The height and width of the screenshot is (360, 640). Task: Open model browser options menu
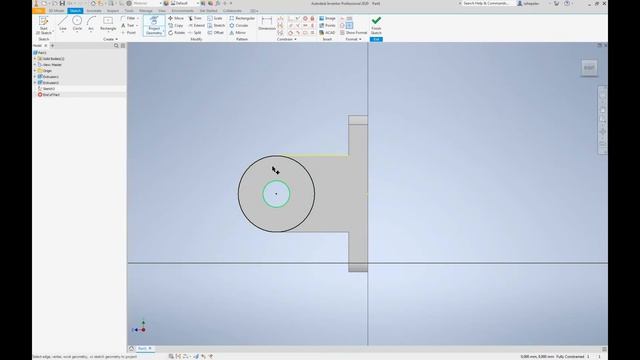(123, 46)
